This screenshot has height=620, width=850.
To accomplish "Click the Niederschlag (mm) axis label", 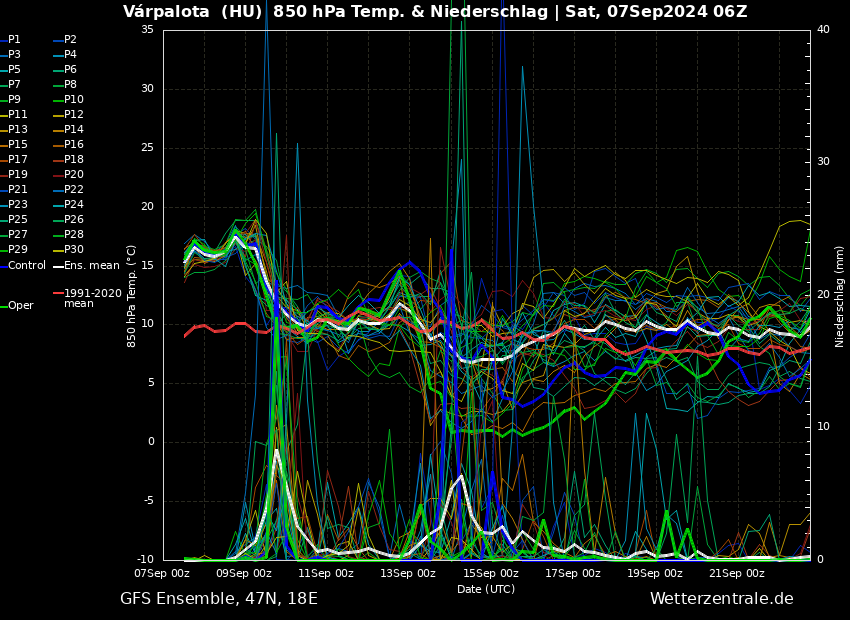I will pyautogui.click(x=840, y=296).
